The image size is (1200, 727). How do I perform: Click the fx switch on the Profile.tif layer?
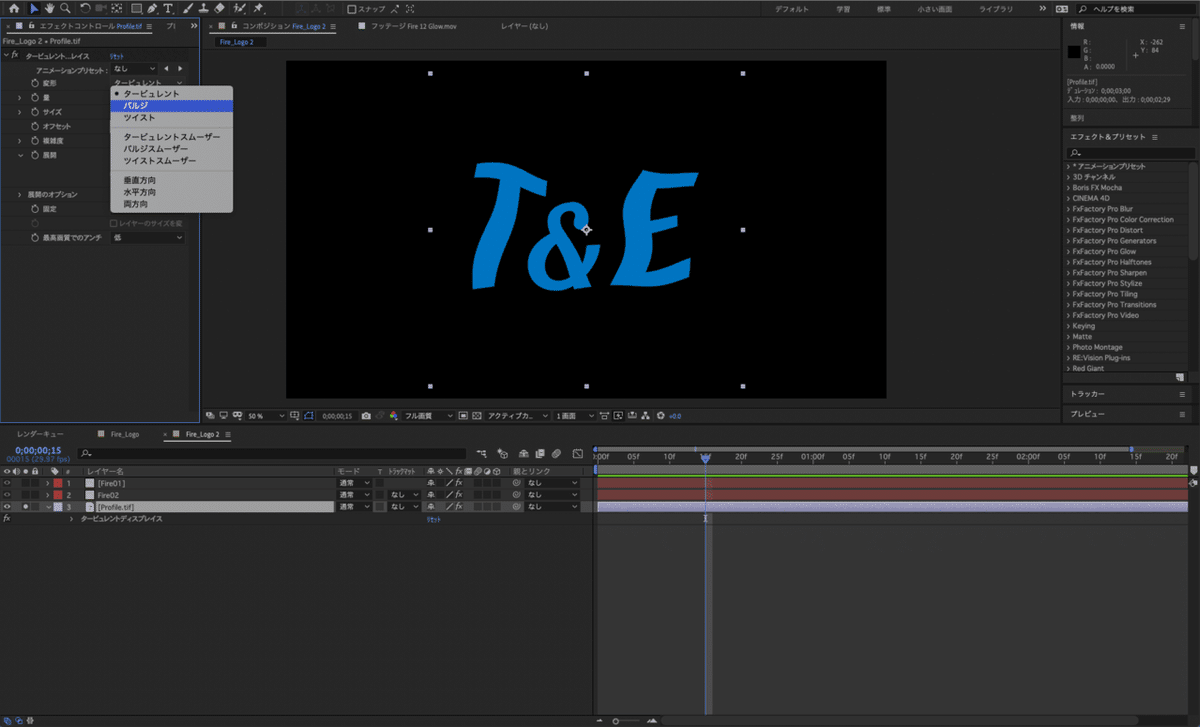[459, 507]
